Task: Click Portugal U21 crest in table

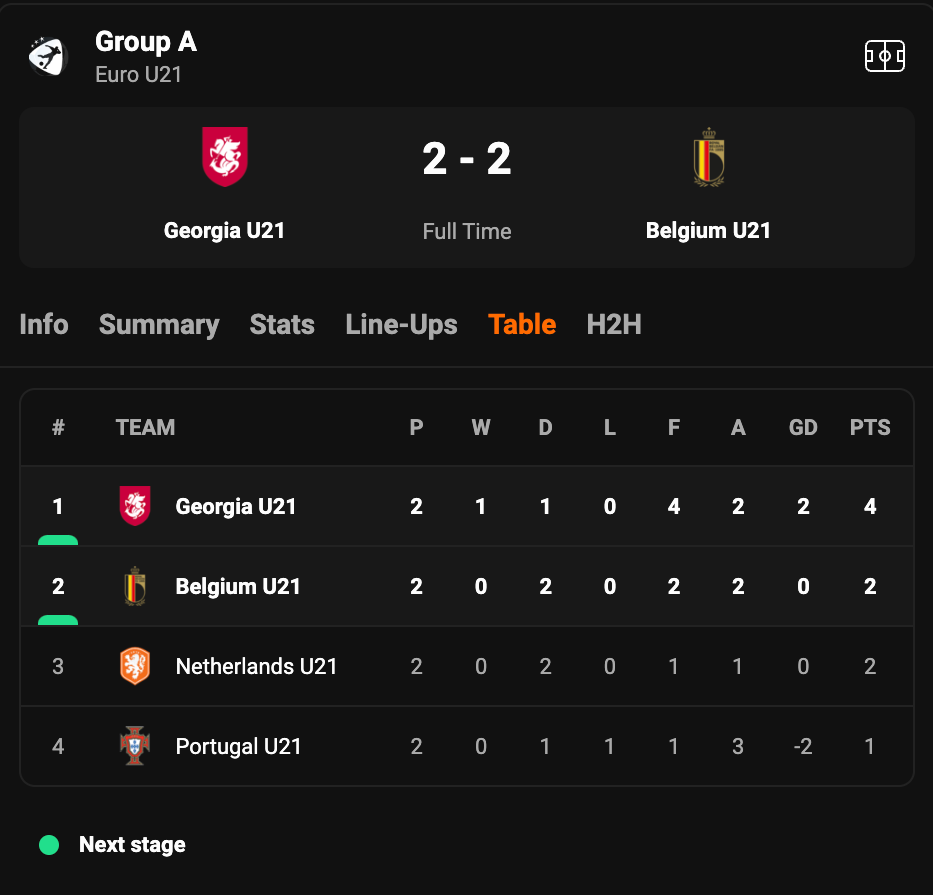Action: [x=135, y=746]
